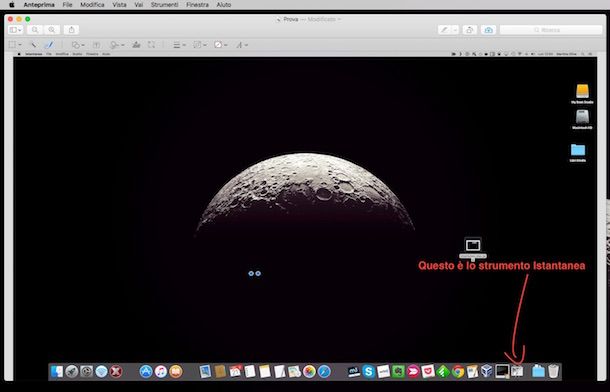Viewport: 610px width, 392px height.
Task: Click the System Preferences gear dock icon
Action: [x=86, y=371]
